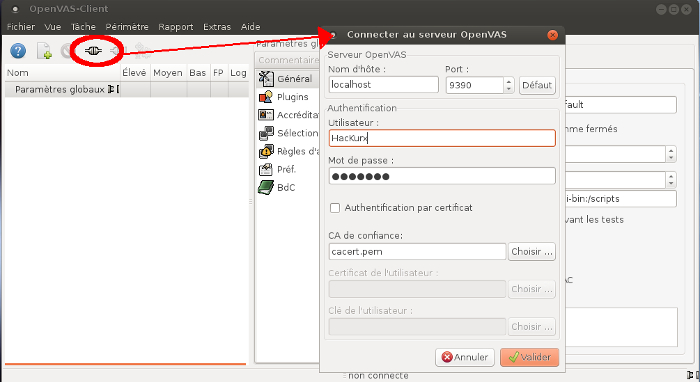700x382 pixels.
Task: Click the background field ending in i-bin:/scripts
Action: pos(621,199)
